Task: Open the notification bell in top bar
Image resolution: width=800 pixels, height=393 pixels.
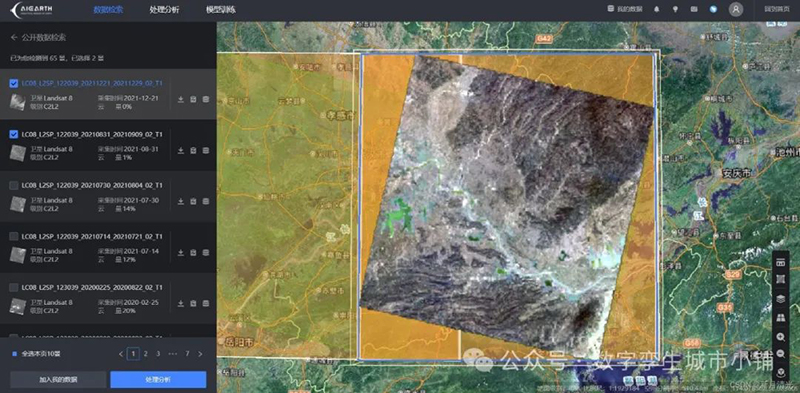Action: (657, 9)
